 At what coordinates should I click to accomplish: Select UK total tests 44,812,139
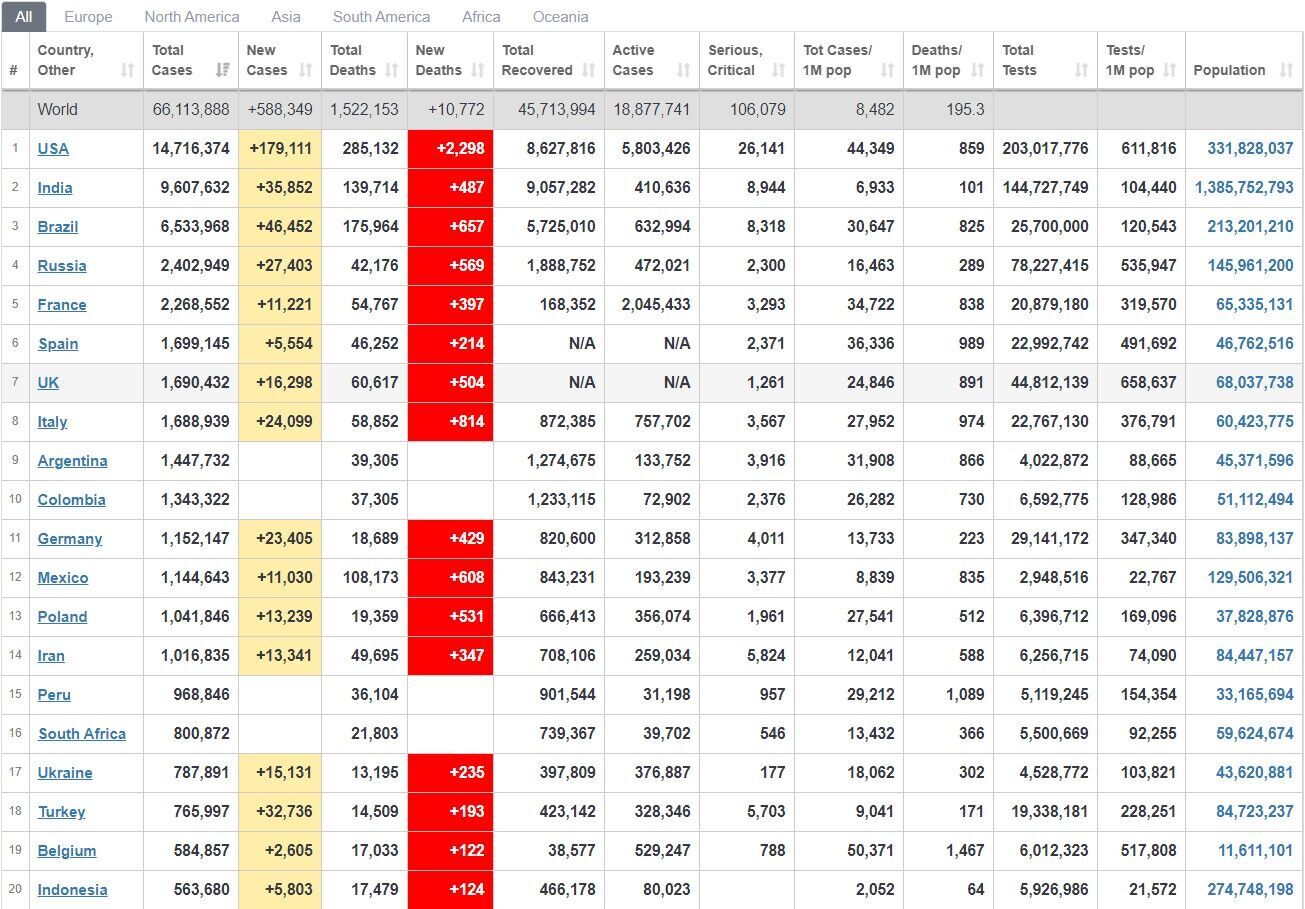click(1050, 382)
